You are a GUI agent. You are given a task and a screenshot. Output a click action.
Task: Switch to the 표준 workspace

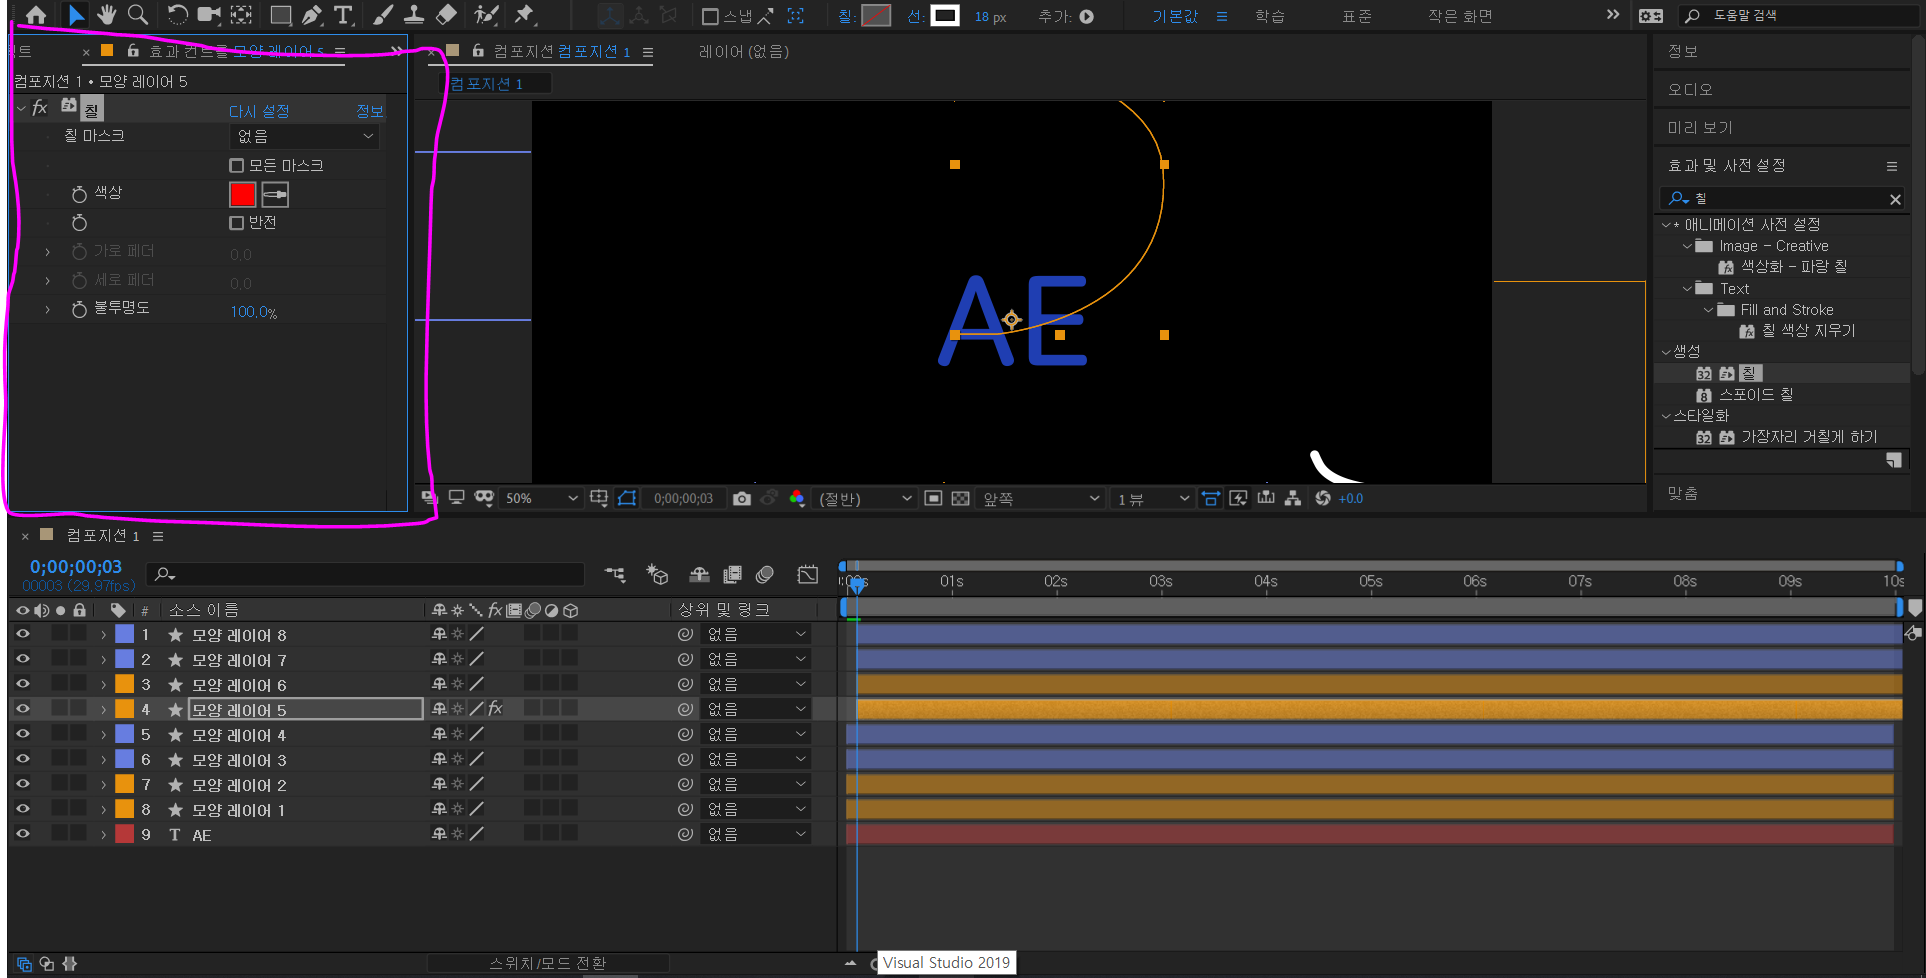point(1357,16)
